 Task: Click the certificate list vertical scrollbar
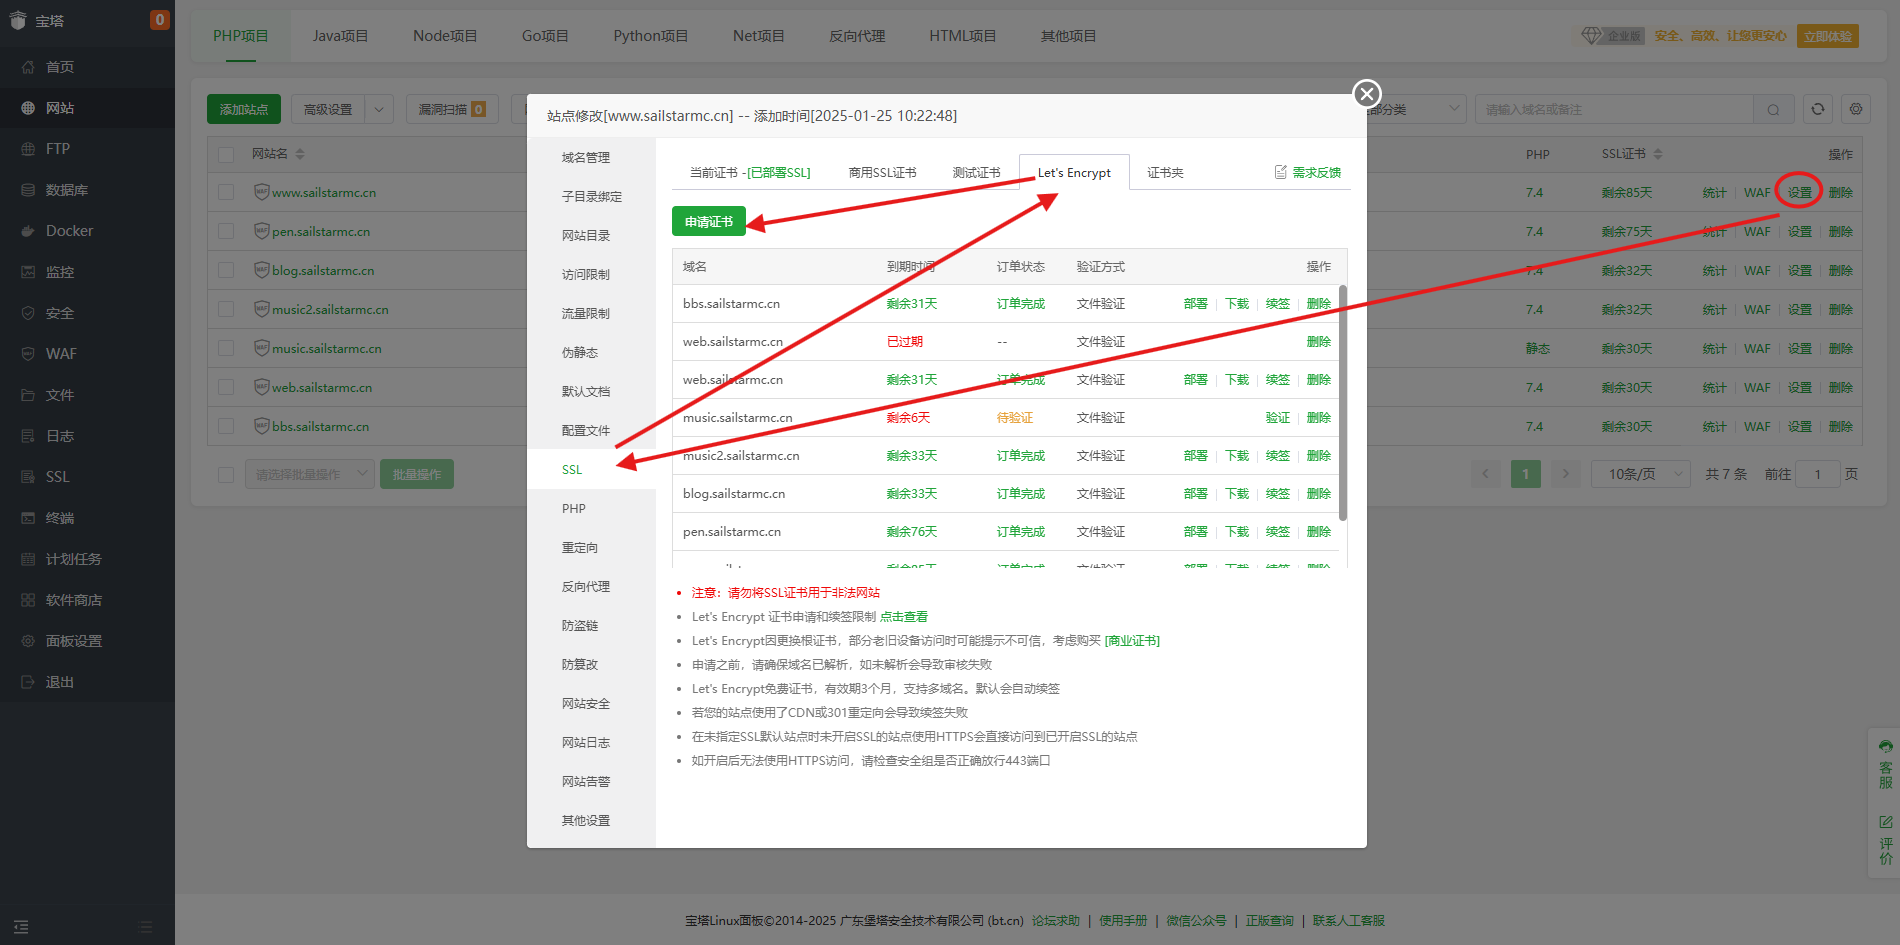1343,402
